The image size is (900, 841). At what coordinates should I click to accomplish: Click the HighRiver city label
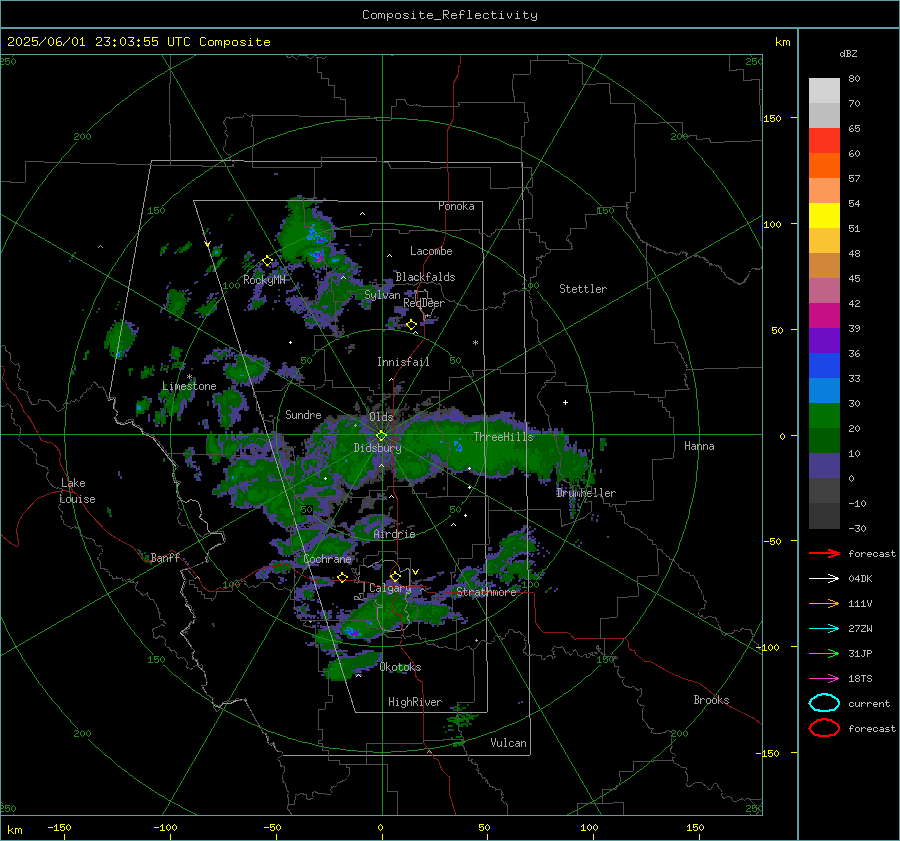(x=415, y=702)
